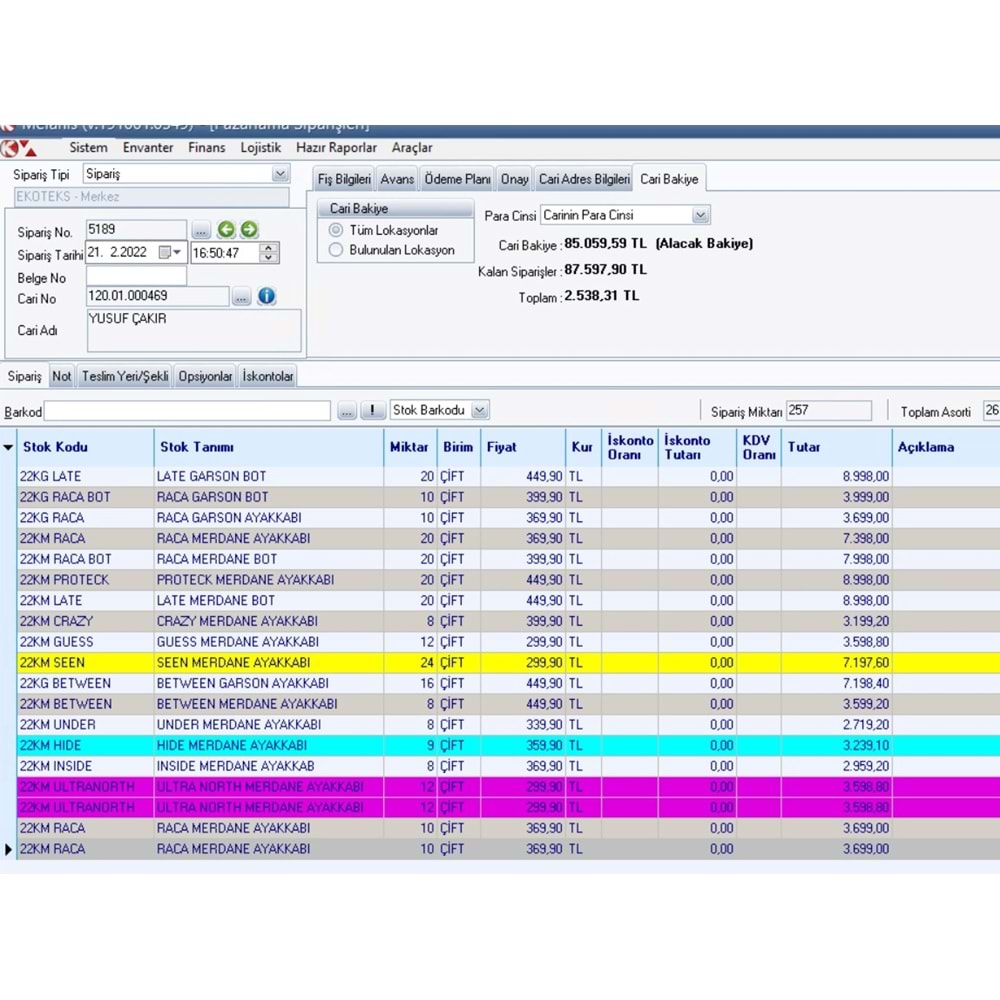The width and height of the screenshot is (1000, 1000).
Task: Switch to the Not tab
Action: (62, 376)
